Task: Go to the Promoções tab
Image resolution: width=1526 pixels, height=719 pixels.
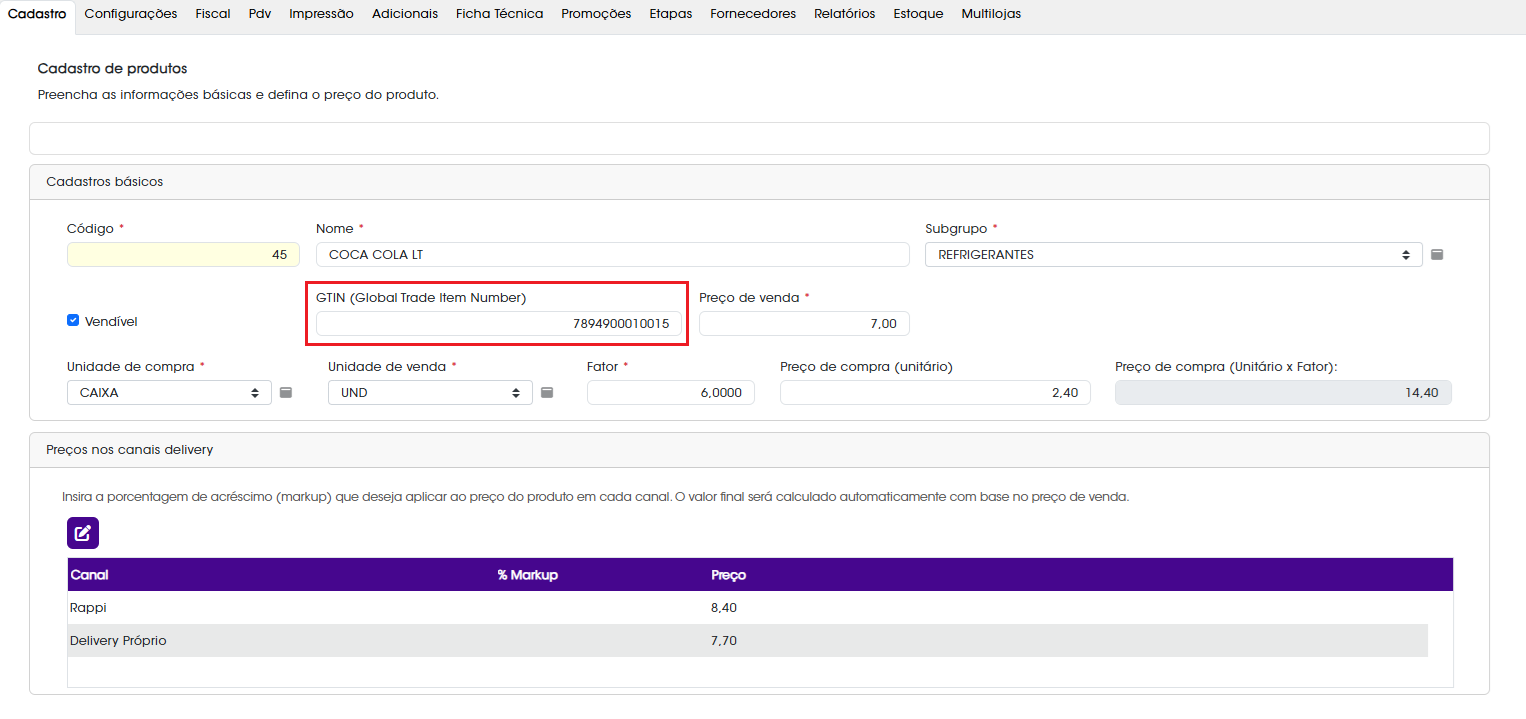Action: [596, 14]
